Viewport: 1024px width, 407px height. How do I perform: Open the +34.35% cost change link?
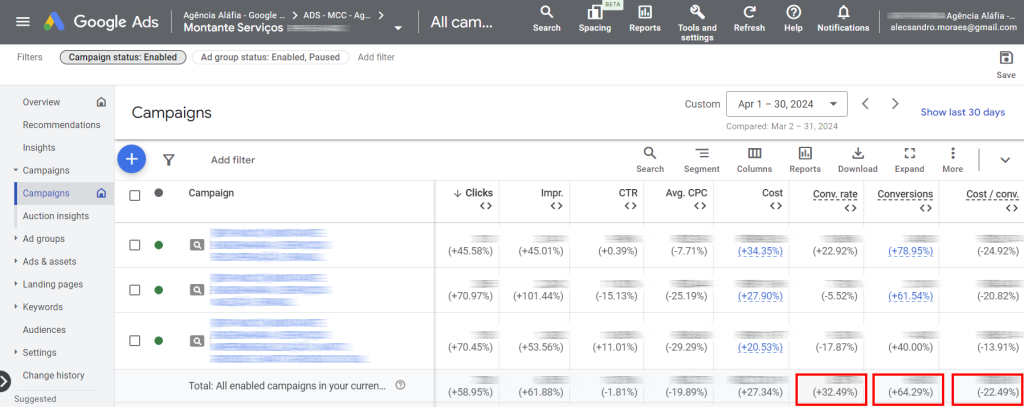760,251
